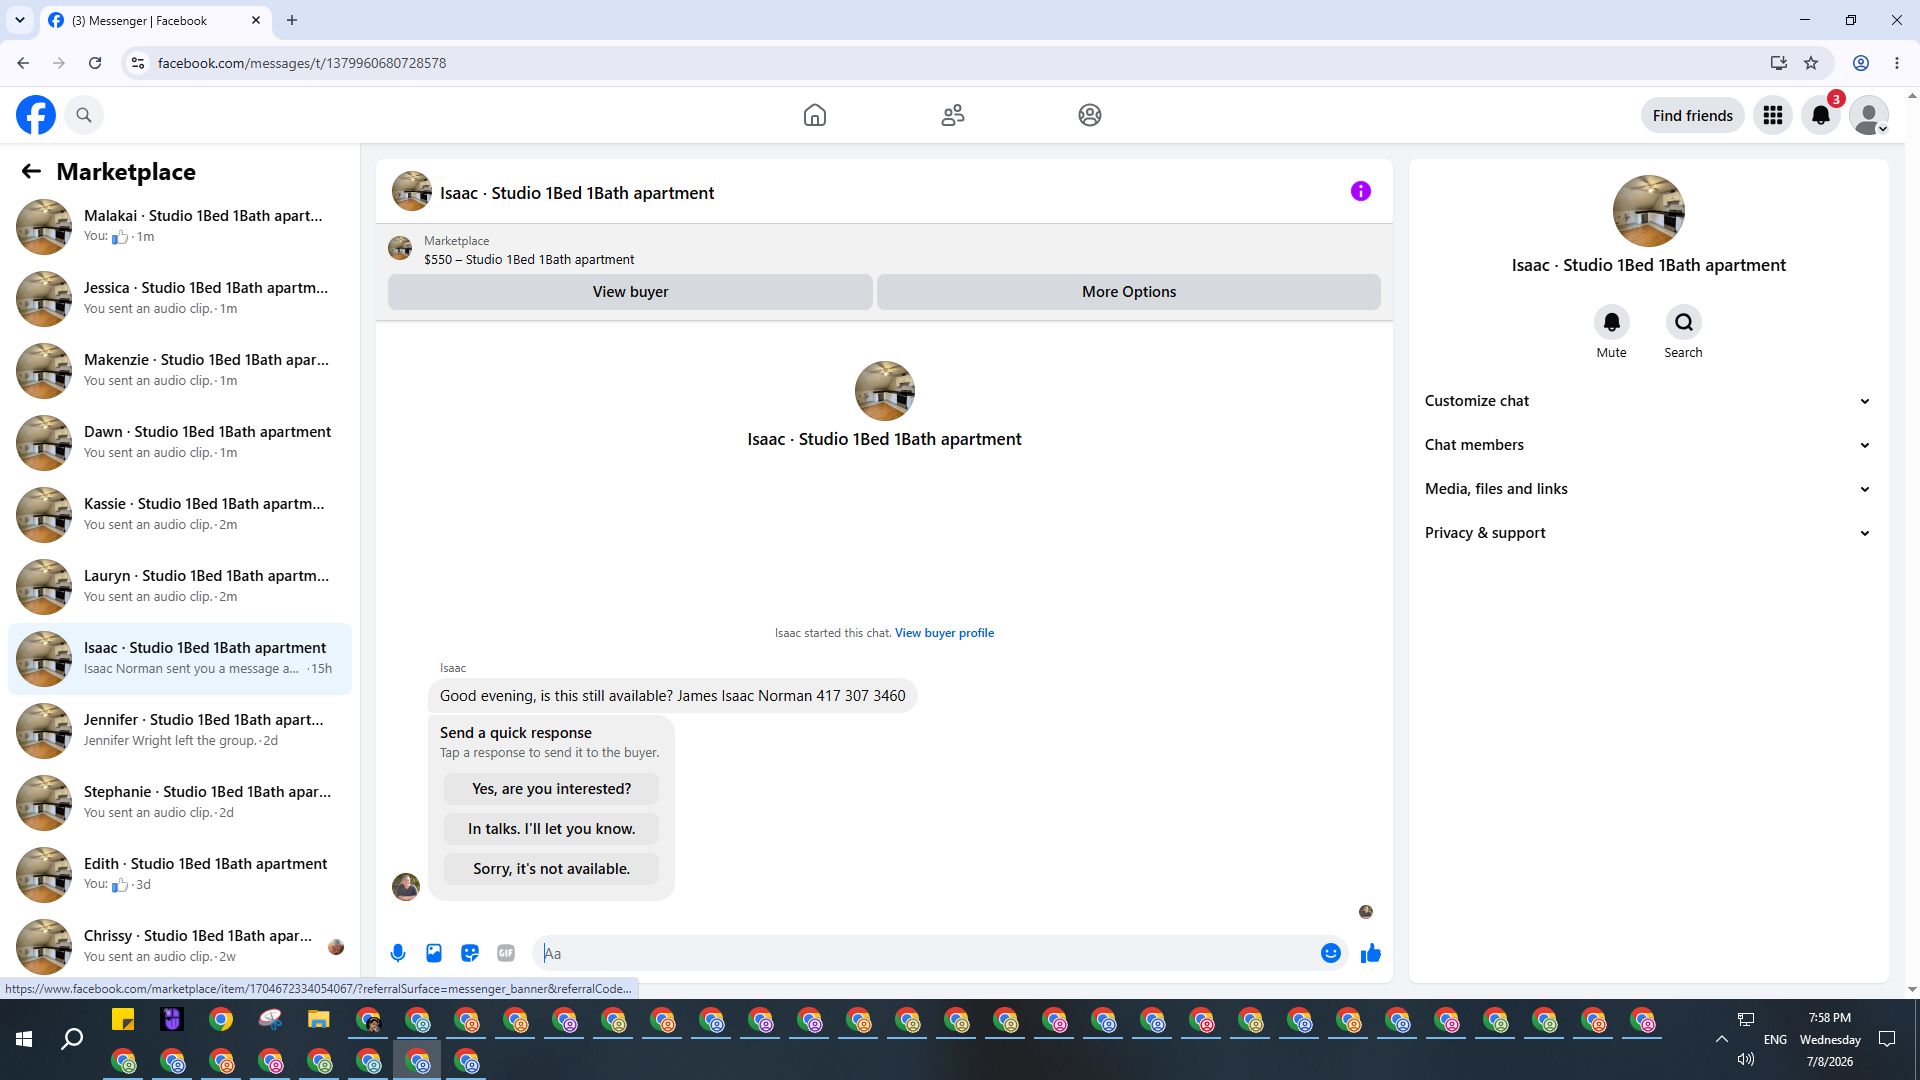Click the apartment thumbnail in right panel

[1648, 211]
